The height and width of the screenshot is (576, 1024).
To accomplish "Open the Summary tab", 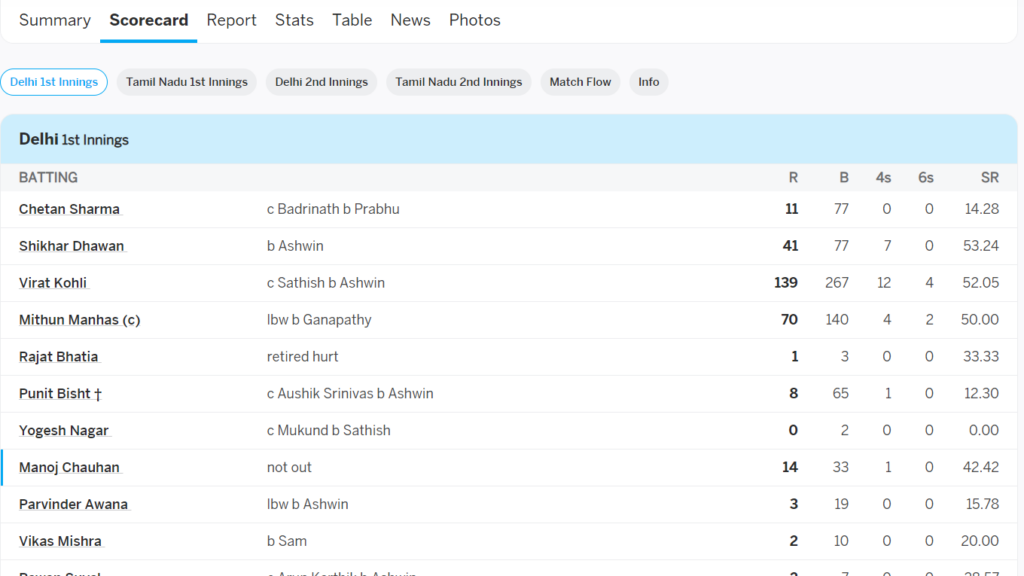I will tap(55, 20).
